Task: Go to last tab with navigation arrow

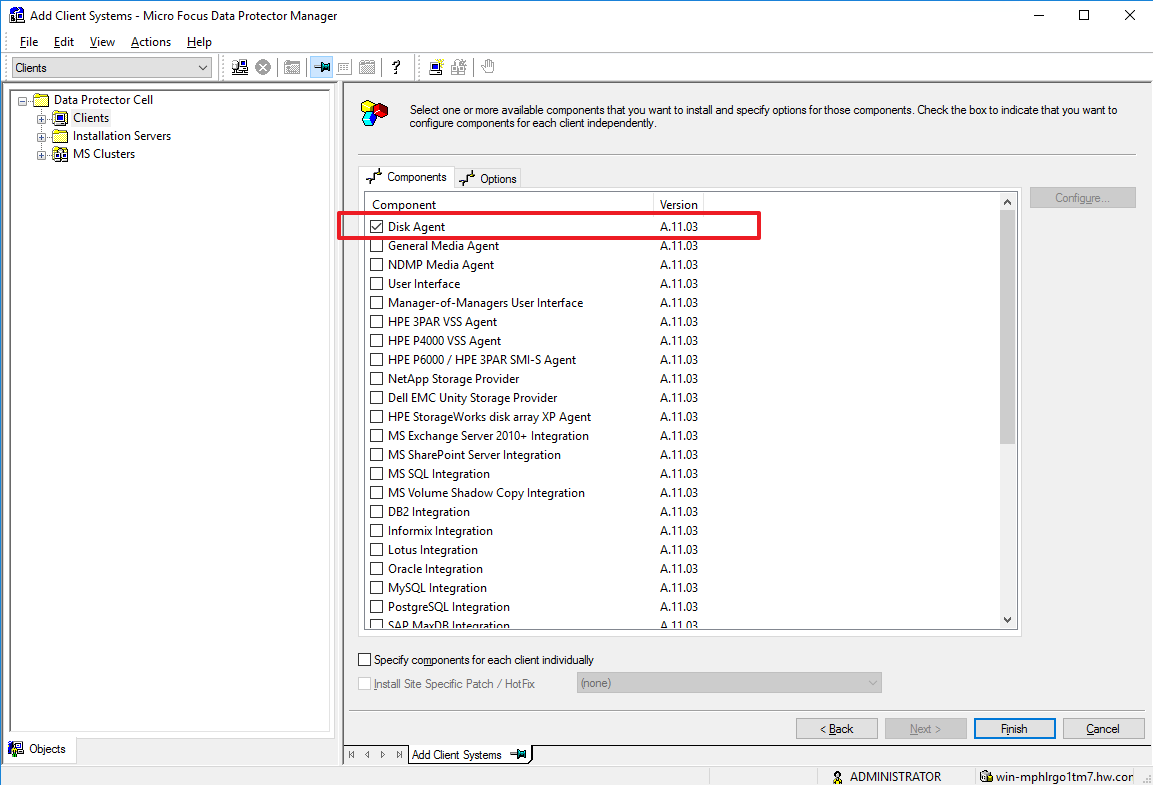Action: pos(399,754)
